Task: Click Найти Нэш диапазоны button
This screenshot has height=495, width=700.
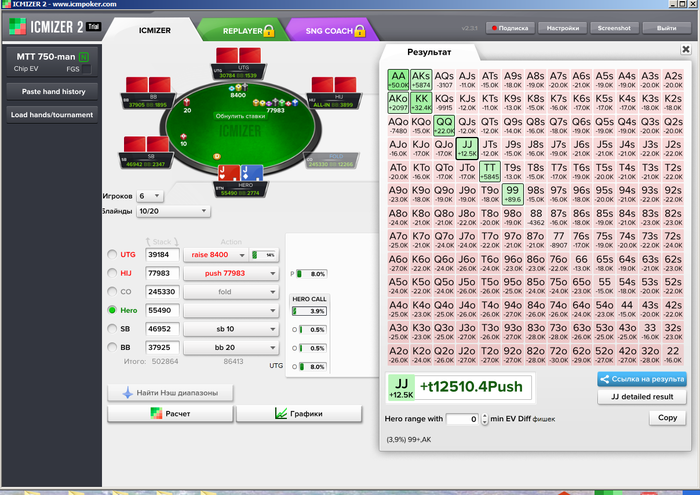Action: pyautogui.click(x=170, y=393)
